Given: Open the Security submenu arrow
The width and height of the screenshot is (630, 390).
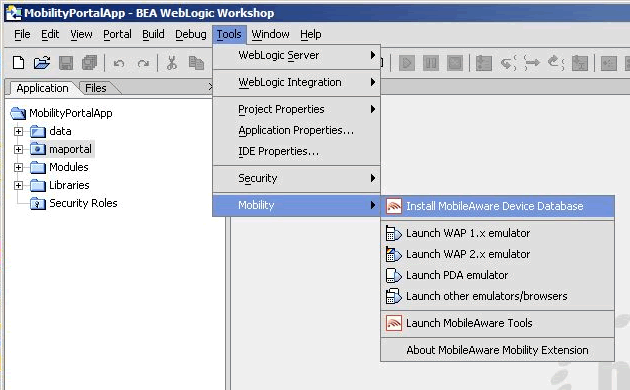Looking at the screenshot, I should [373, 178].
